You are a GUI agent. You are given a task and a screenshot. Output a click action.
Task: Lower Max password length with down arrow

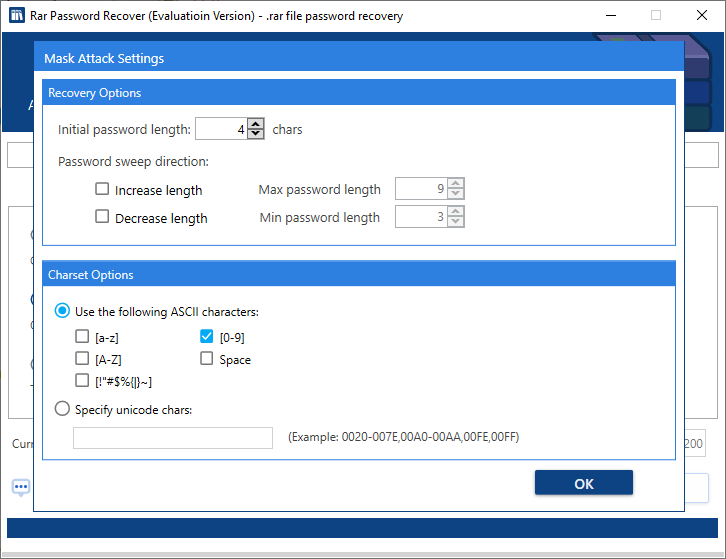456,194
